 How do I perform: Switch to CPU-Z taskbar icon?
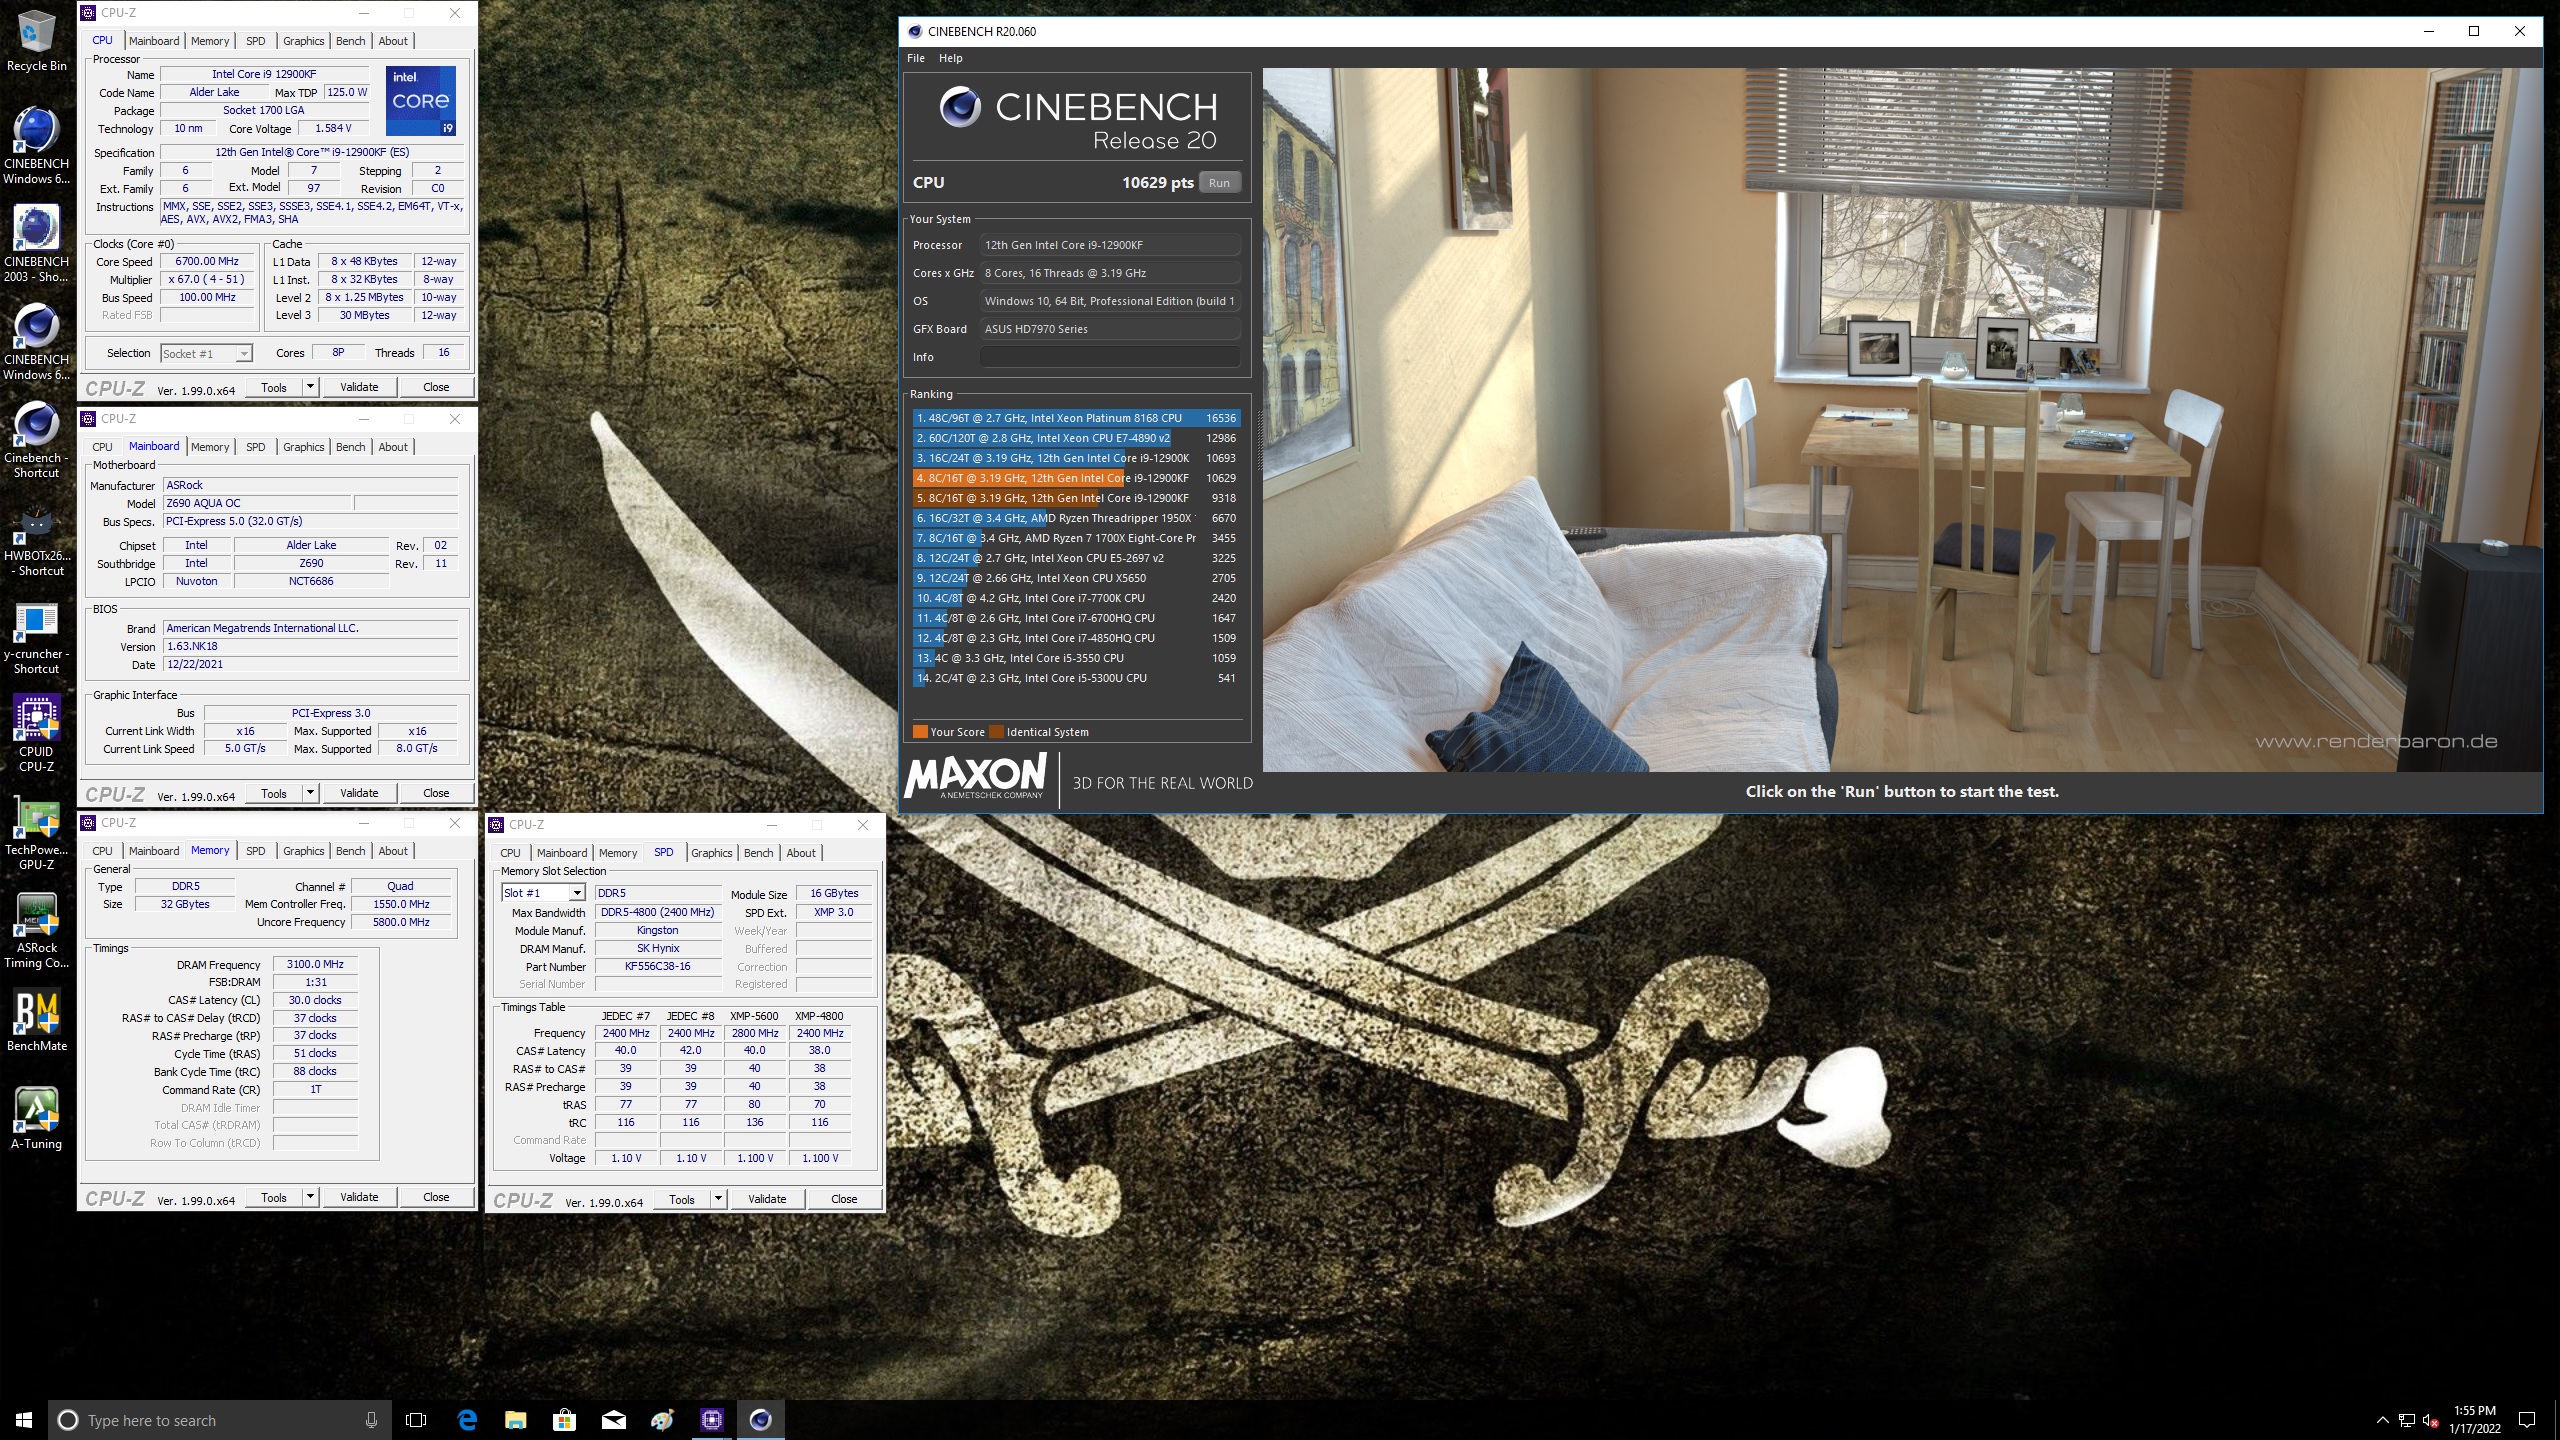pyautogui.click(x=712, y=1420)
